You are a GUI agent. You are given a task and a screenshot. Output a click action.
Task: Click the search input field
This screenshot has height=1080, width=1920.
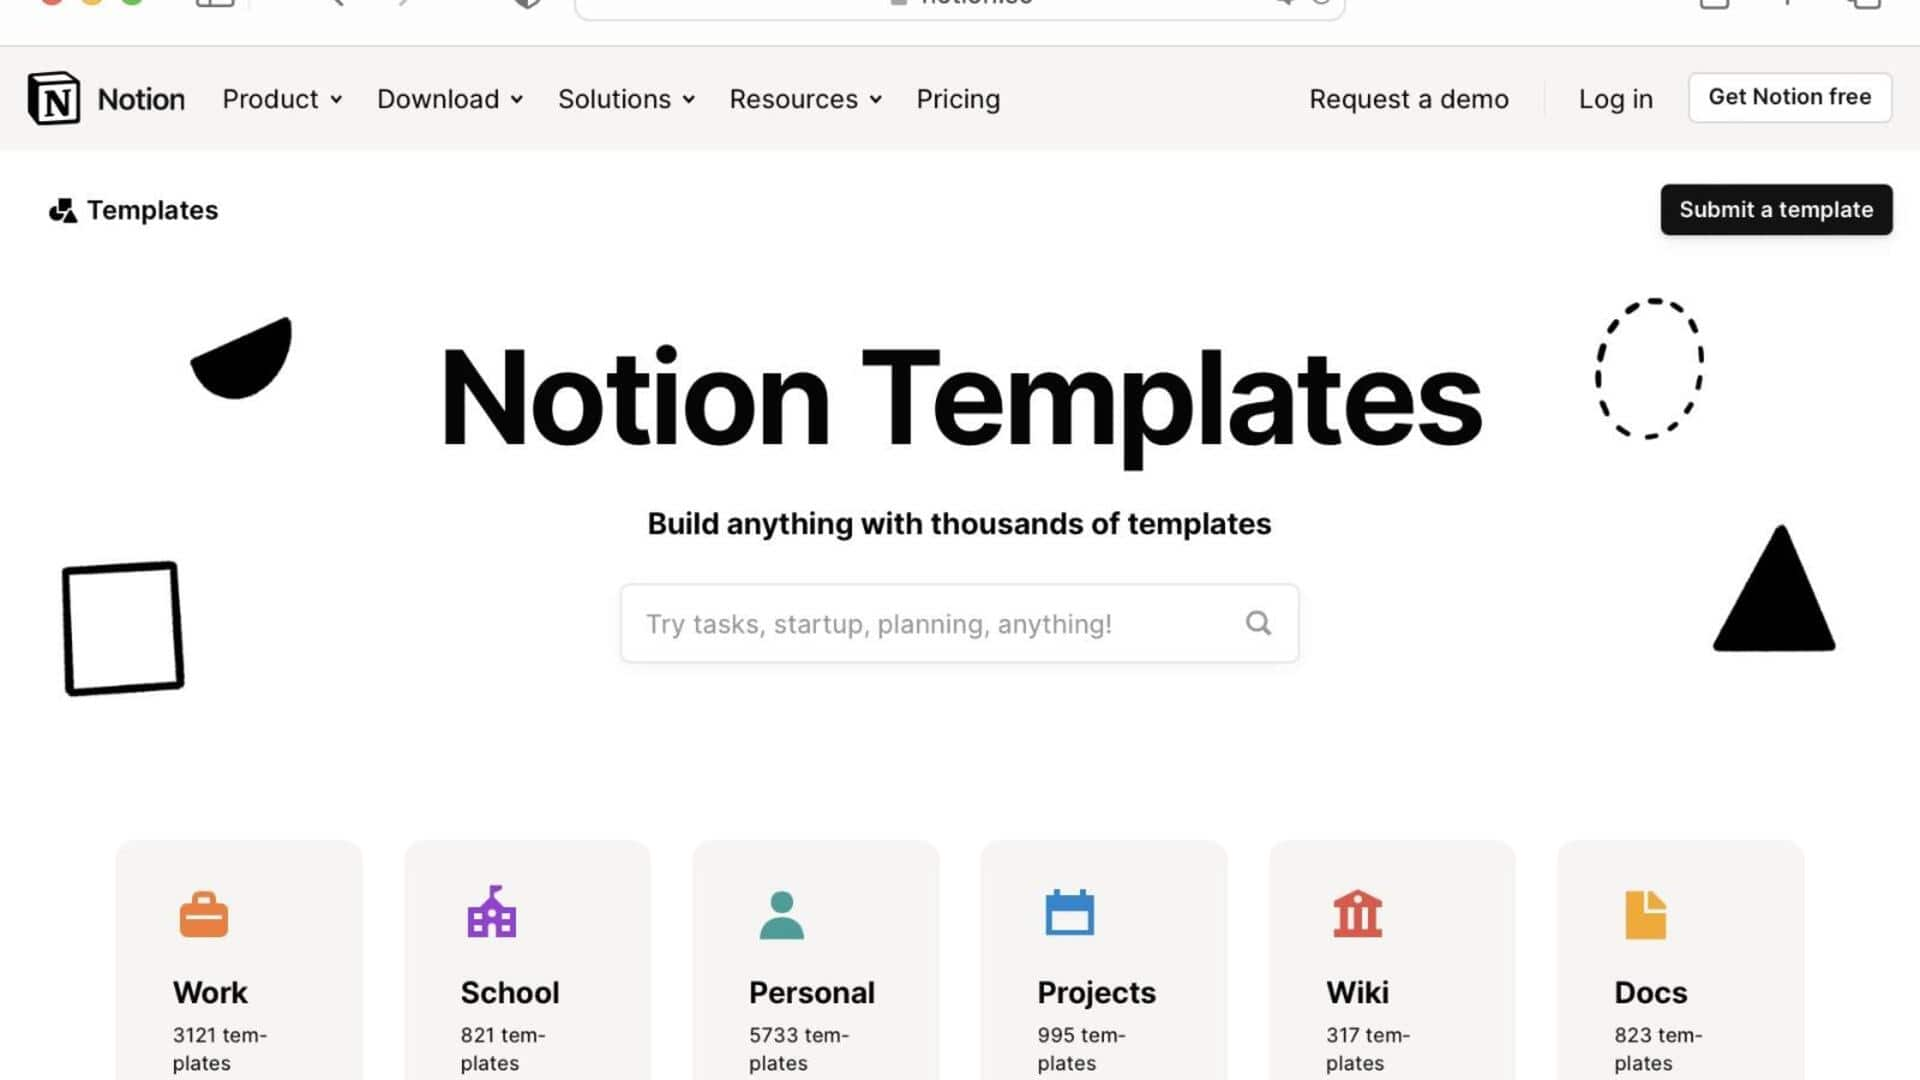[960, 622]
